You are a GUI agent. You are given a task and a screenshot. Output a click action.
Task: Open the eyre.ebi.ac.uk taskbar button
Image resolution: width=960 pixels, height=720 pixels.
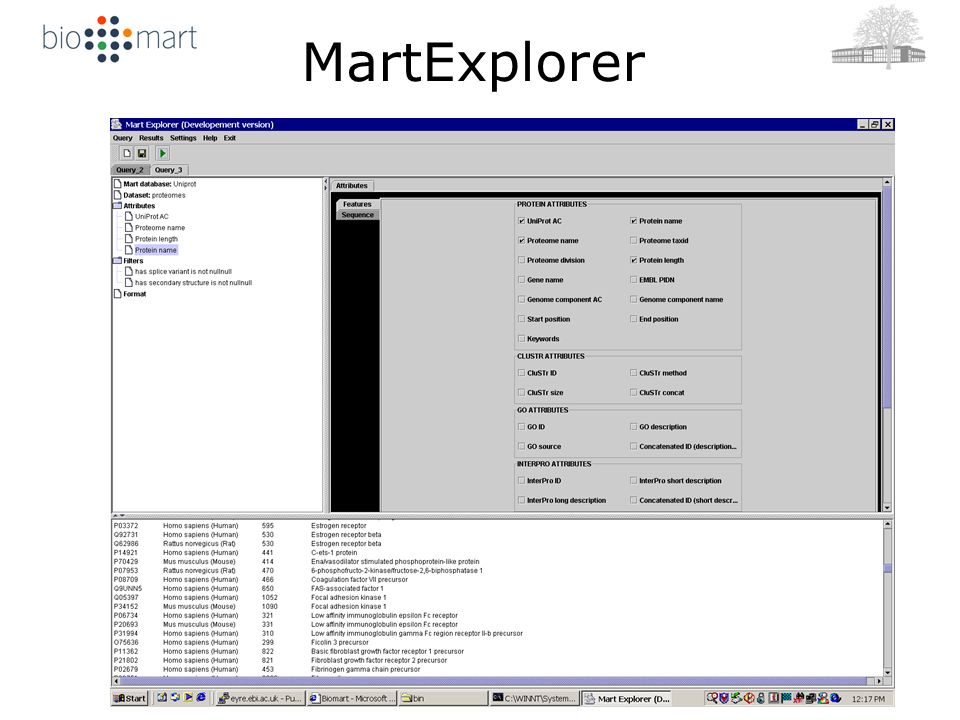[x=260, y=698]
